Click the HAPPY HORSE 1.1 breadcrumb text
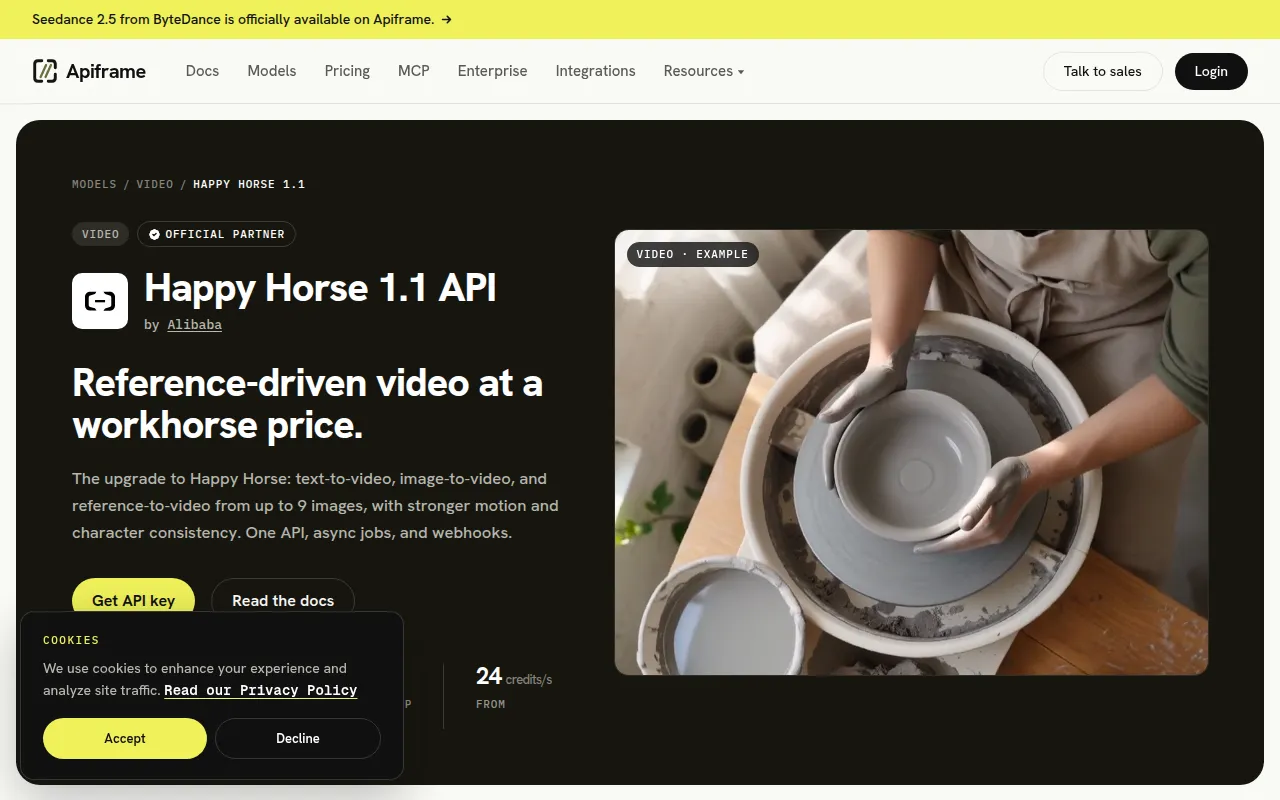Image resolution: width=1280 pixels, height=800 pixels. coord(249,184)
